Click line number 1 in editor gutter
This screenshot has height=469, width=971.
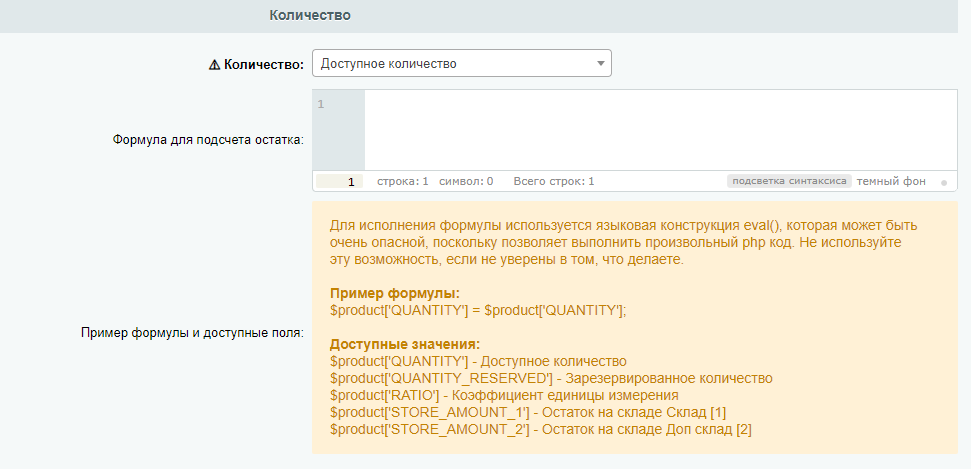pos(321,104)
